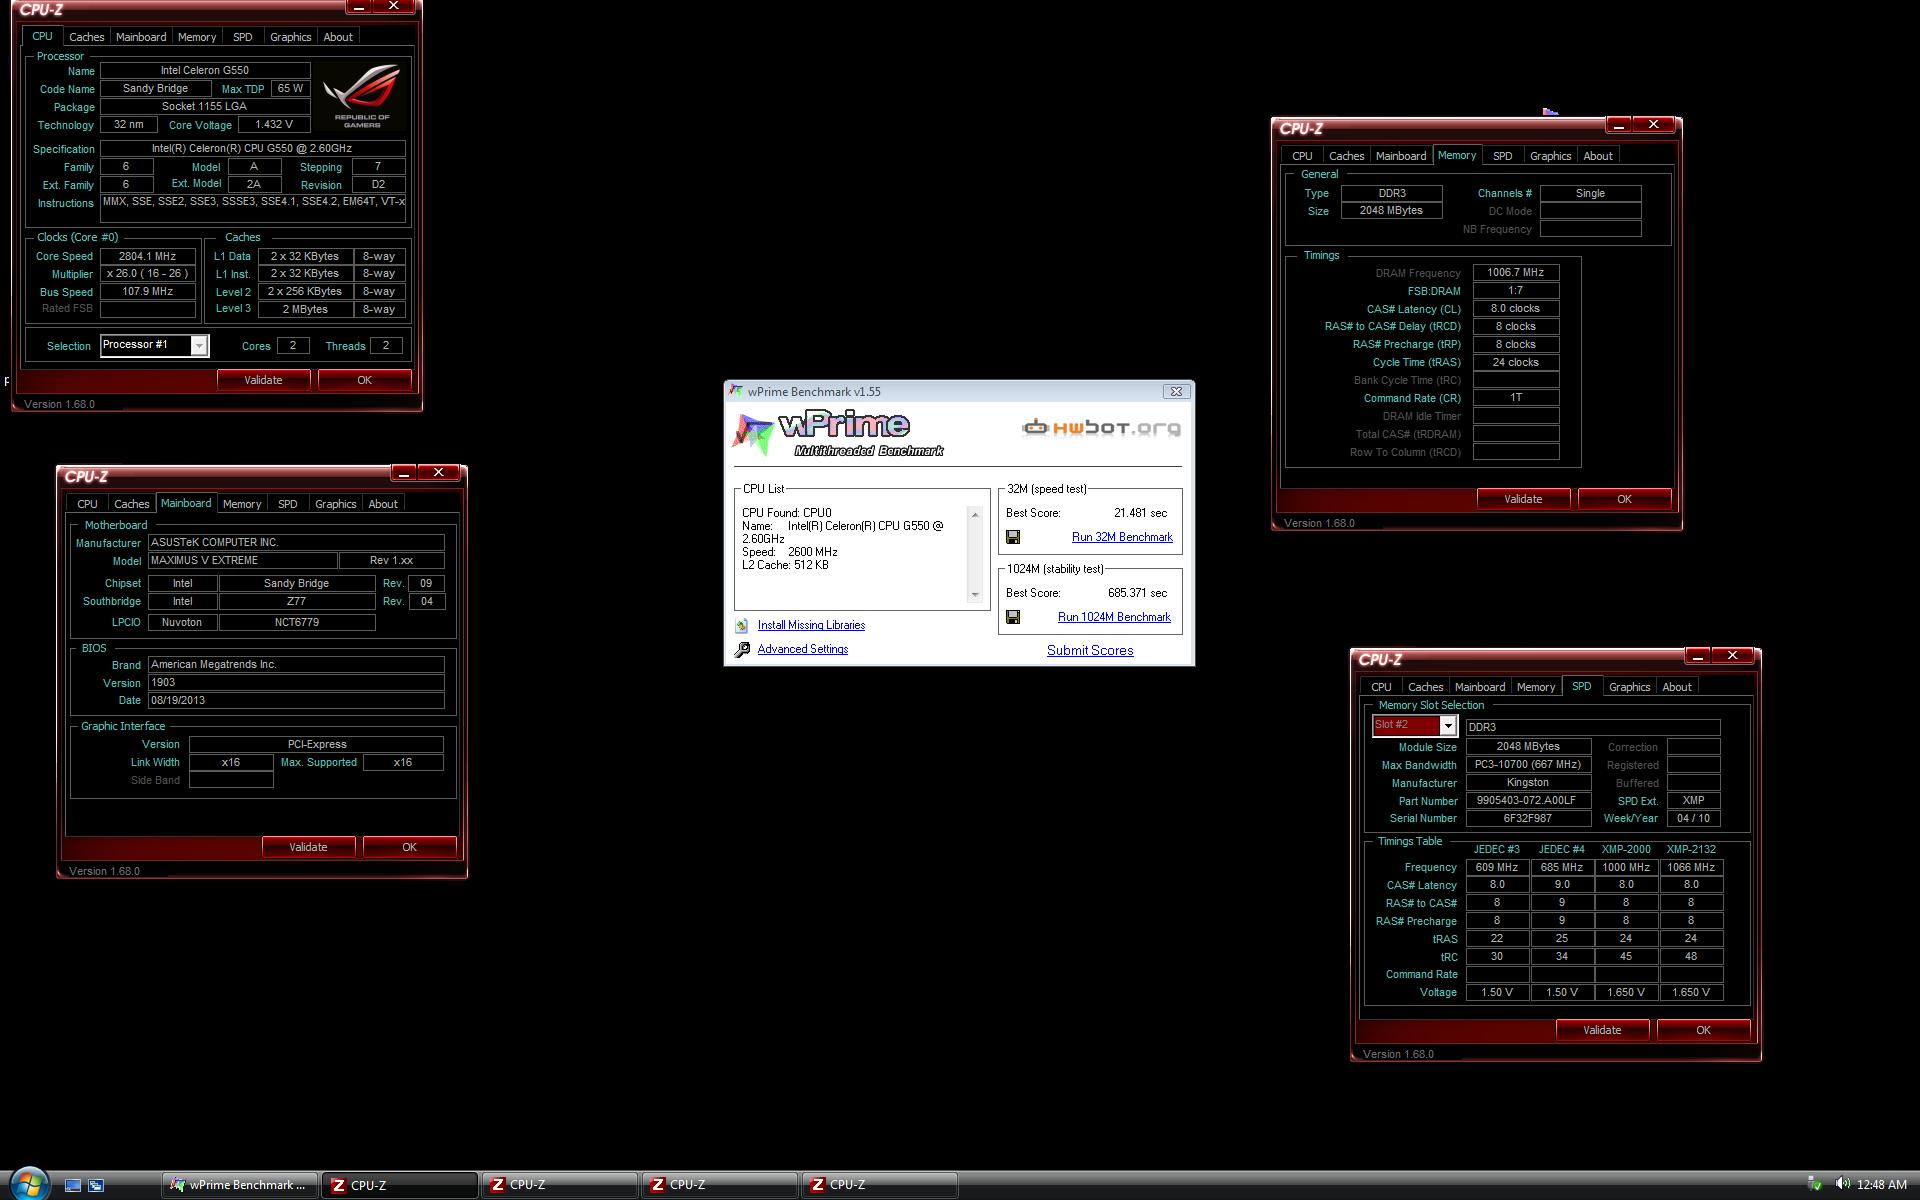This screenshot has height=1200, width=1920.
Task: Click the Switch Windows quick launch icon
Action: coord(96,1185)
